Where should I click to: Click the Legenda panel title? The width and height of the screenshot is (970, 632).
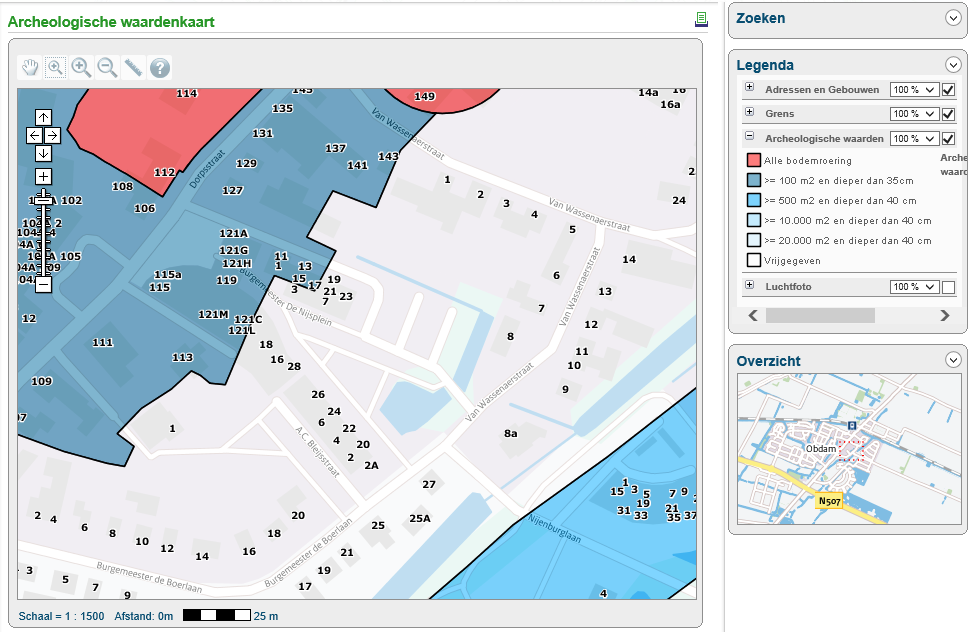(765, 66)
